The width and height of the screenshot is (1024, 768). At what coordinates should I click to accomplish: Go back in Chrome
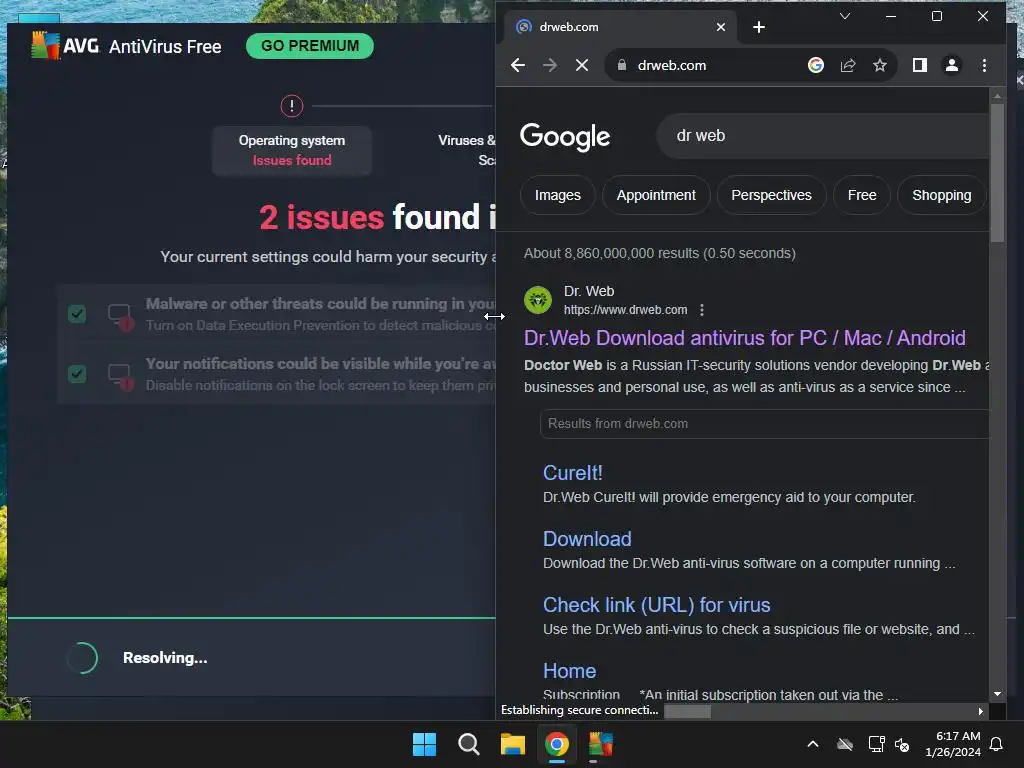pos(518,65)
